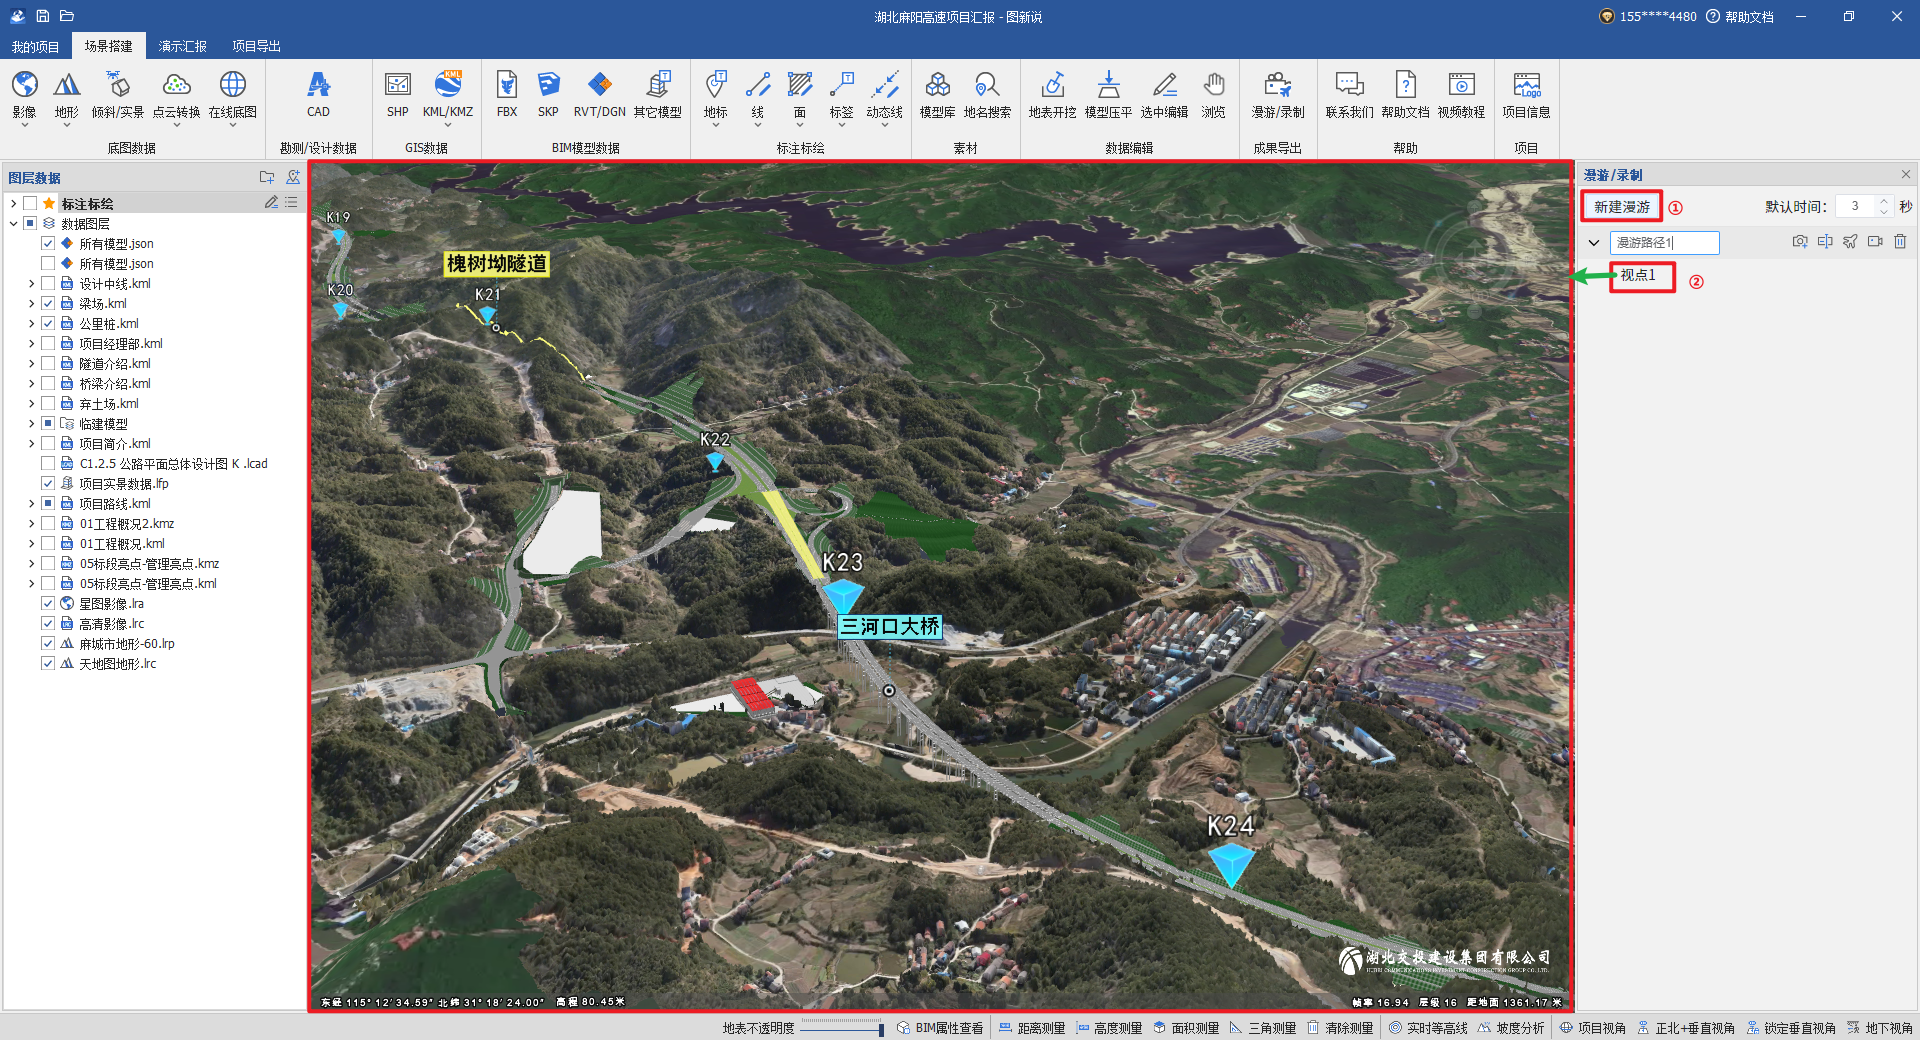
Task: Enable the 隧道介绍.kml layer checkbox
Action: [x=48, y=364]
